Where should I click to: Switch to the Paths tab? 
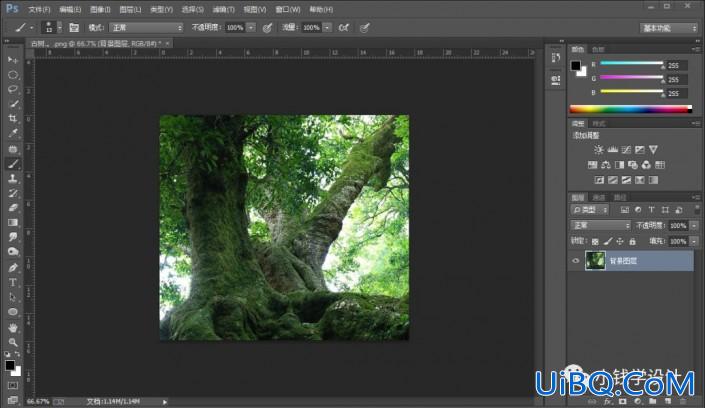620,197
